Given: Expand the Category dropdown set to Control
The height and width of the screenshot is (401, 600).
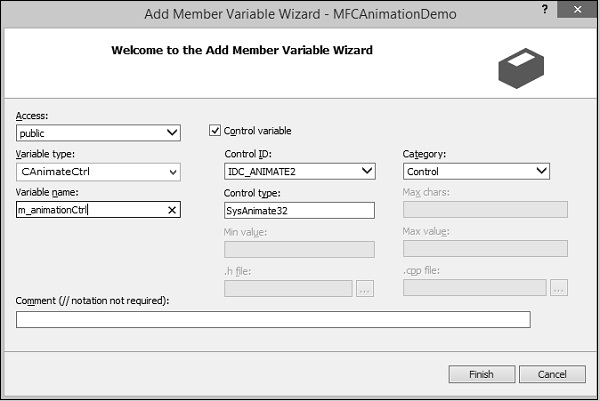Looking at the screenshot, I should [x=541, y=171].
